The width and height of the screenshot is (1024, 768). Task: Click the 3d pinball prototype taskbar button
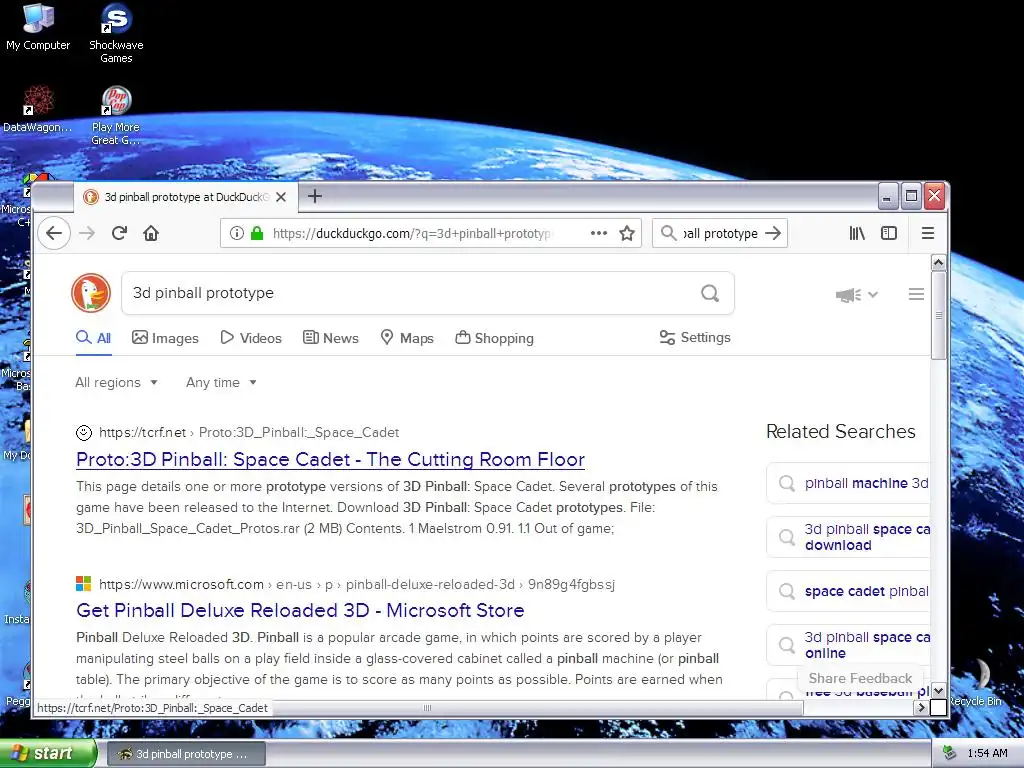tap(185, 754)
